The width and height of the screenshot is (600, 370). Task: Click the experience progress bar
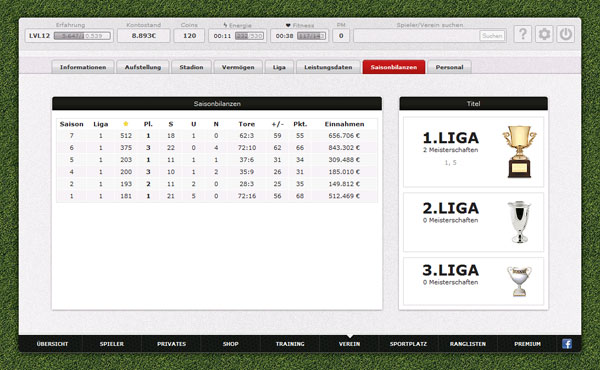[x=82, y=36]
